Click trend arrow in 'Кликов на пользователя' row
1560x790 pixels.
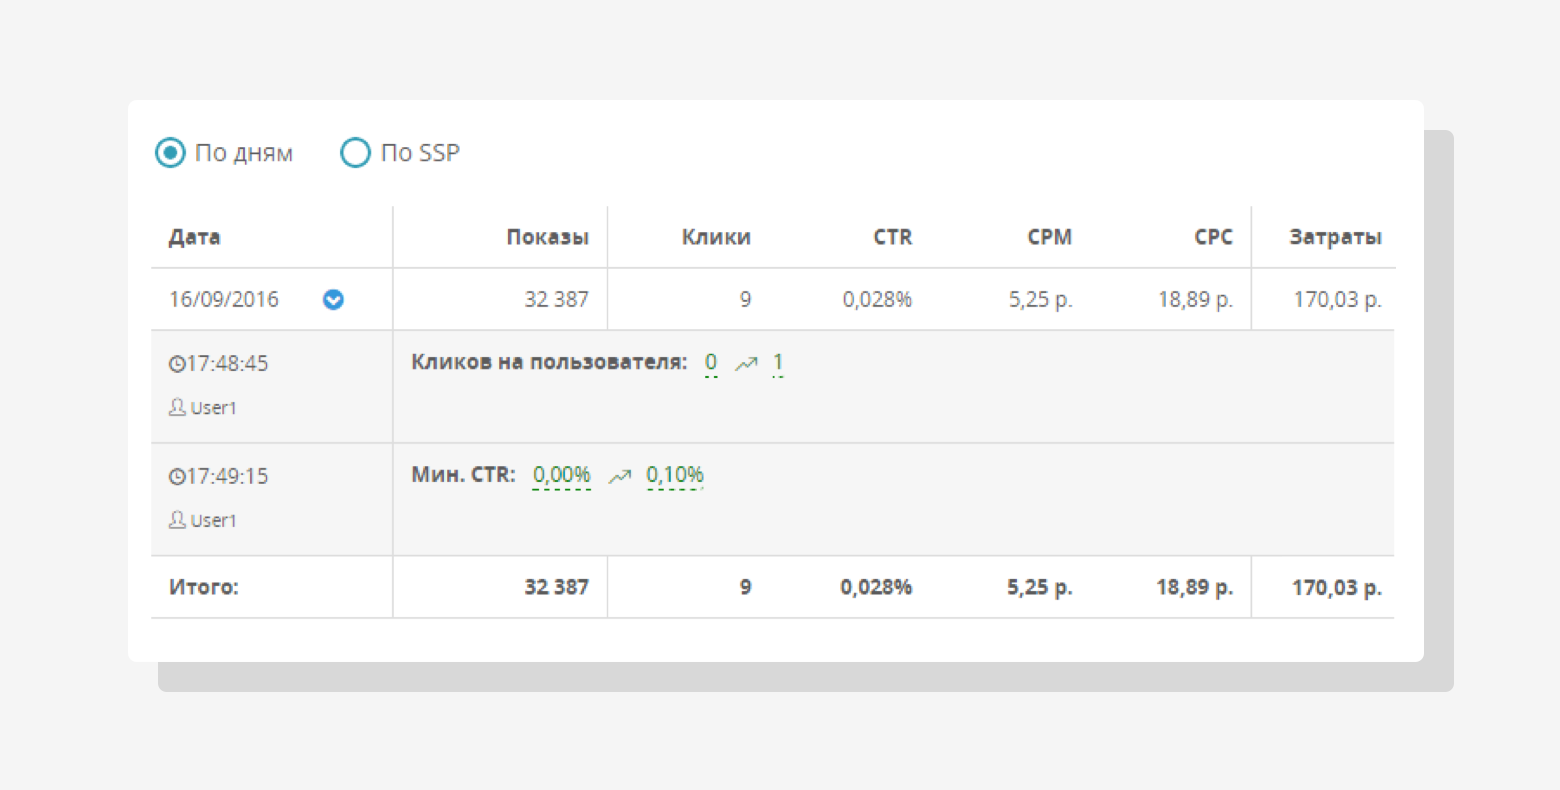click(746, 364)
